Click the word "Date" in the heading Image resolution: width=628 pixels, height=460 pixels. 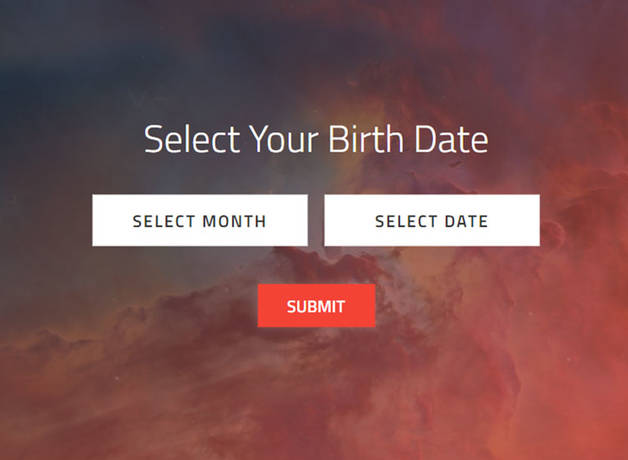[x=451, y=139]
